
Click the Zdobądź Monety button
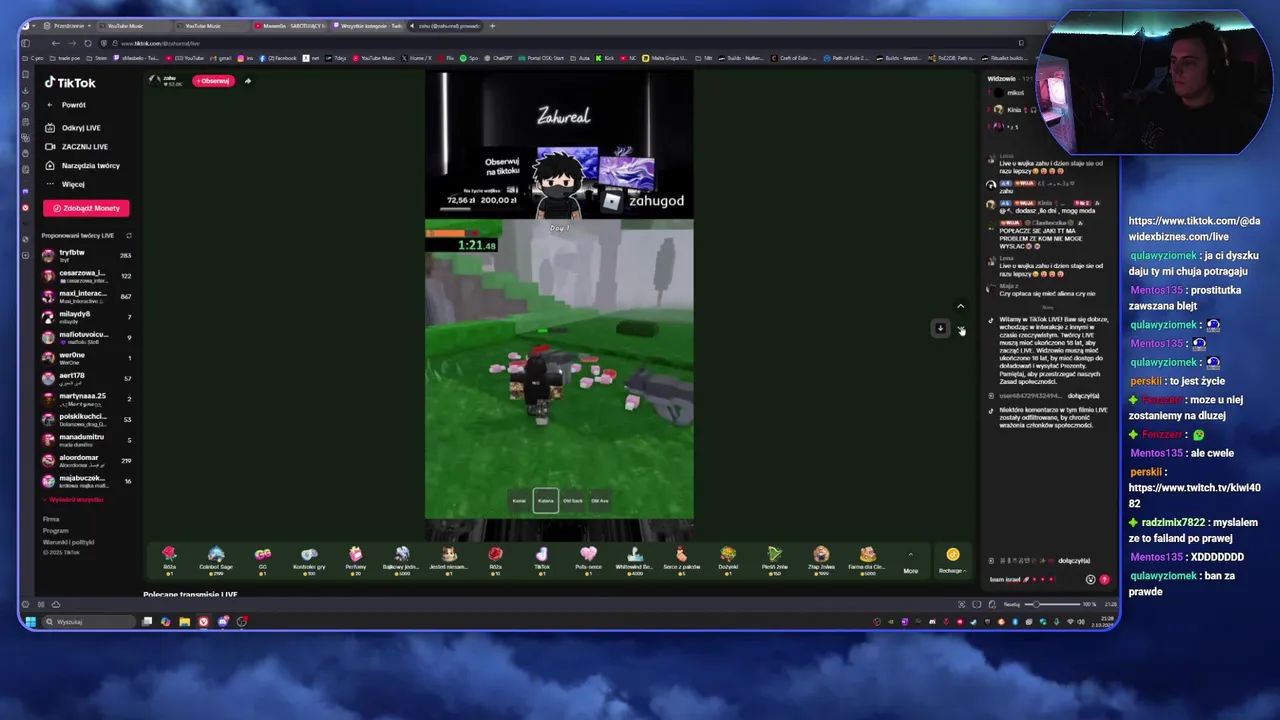pyautogui.click(x=86, y=208)
